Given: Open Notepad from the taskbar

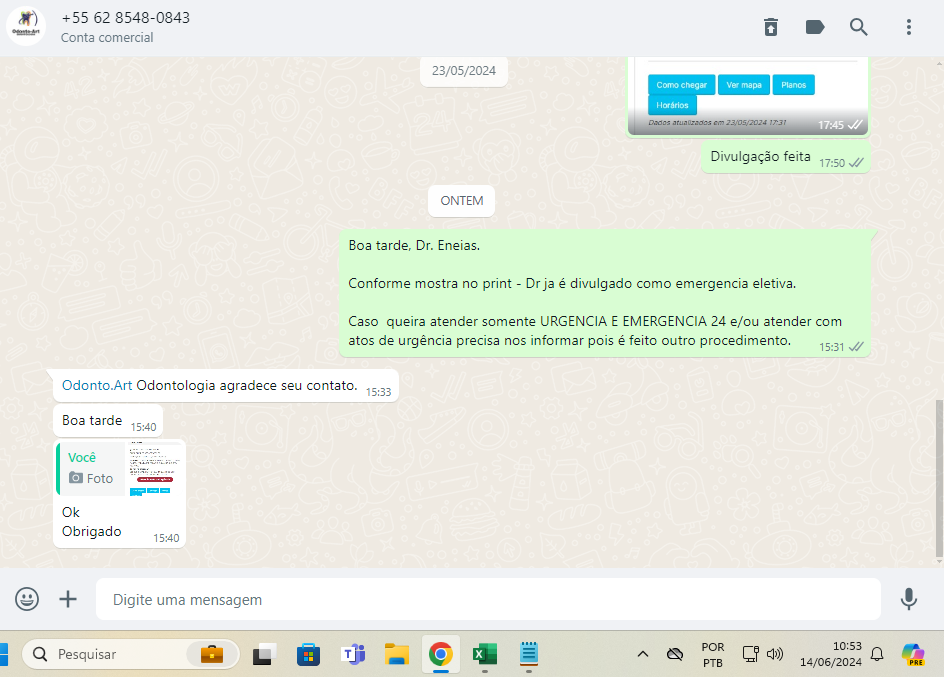Looking at the screenshot, I should coord(529,654).
